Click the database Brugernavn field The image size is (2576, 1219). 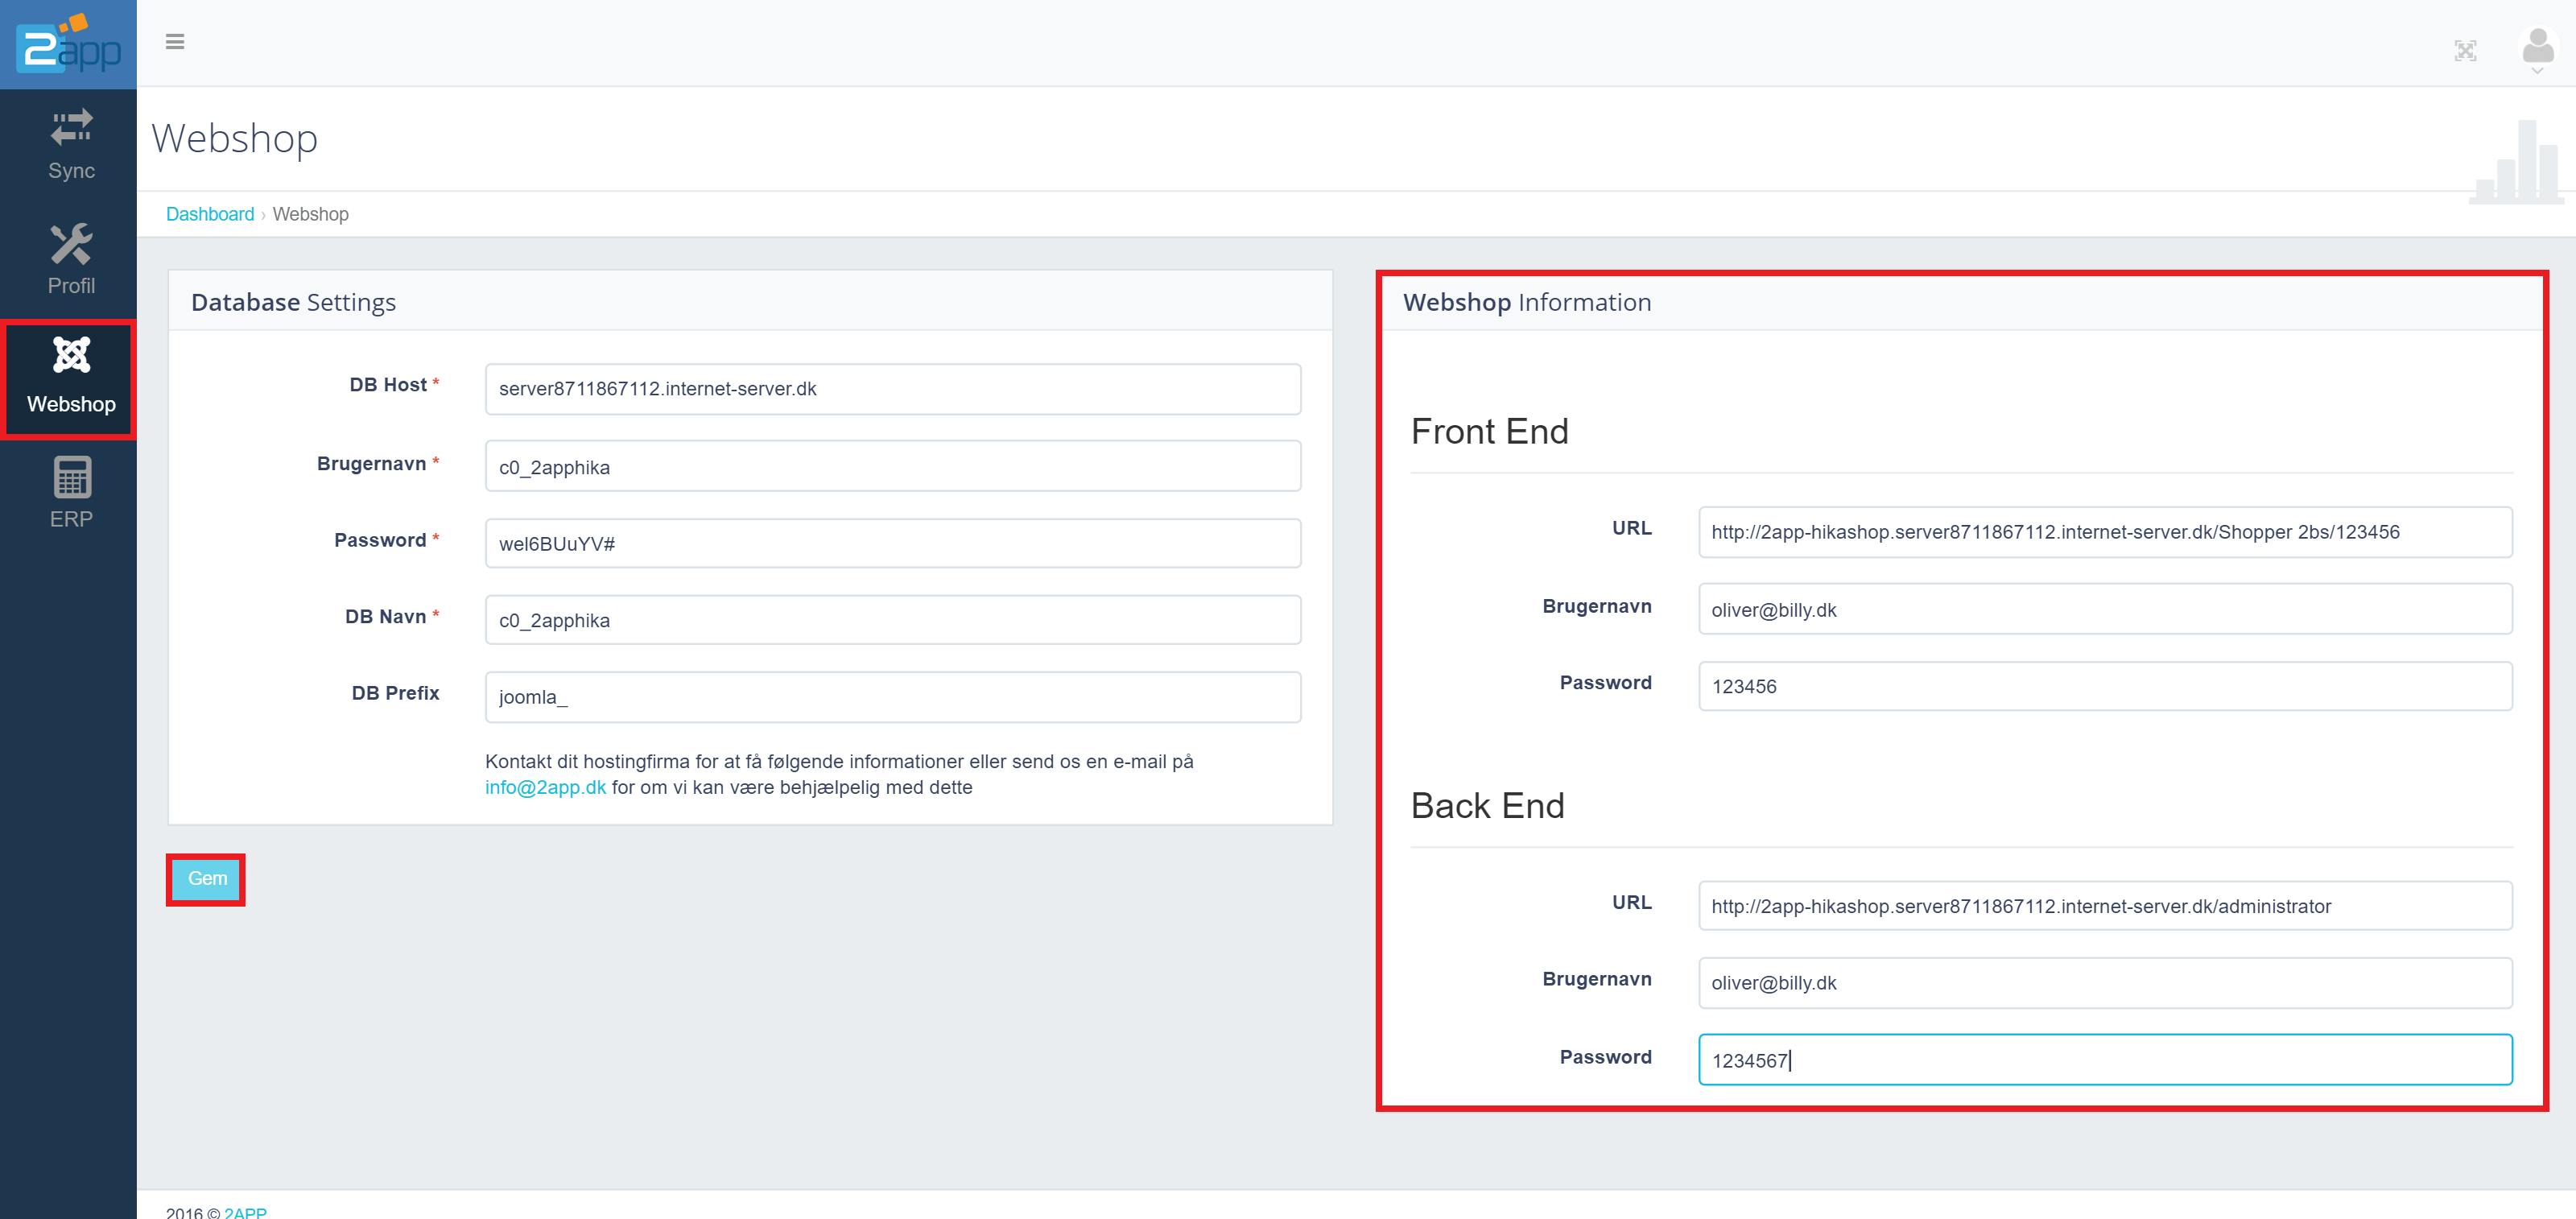coord(893,466)
